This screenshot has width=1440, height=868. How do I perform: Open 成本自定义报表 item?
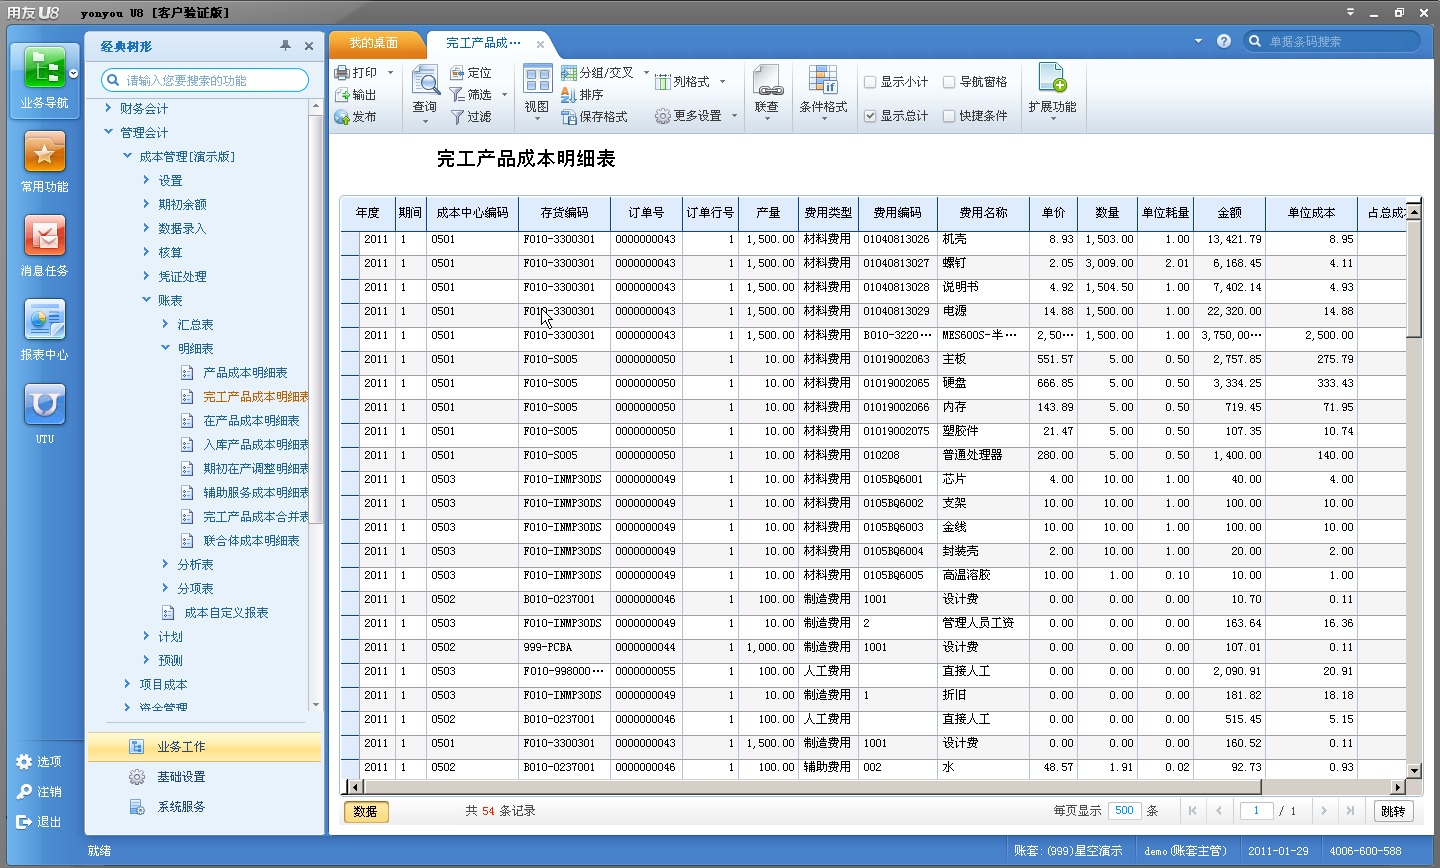tap(226, 613)
